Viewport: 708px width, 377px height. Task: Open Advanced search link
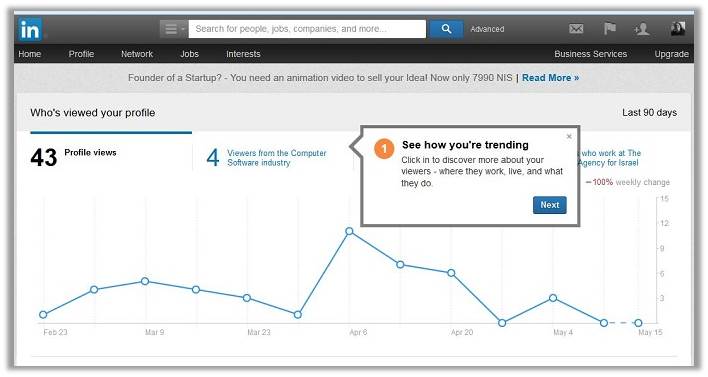pos(487,29)
